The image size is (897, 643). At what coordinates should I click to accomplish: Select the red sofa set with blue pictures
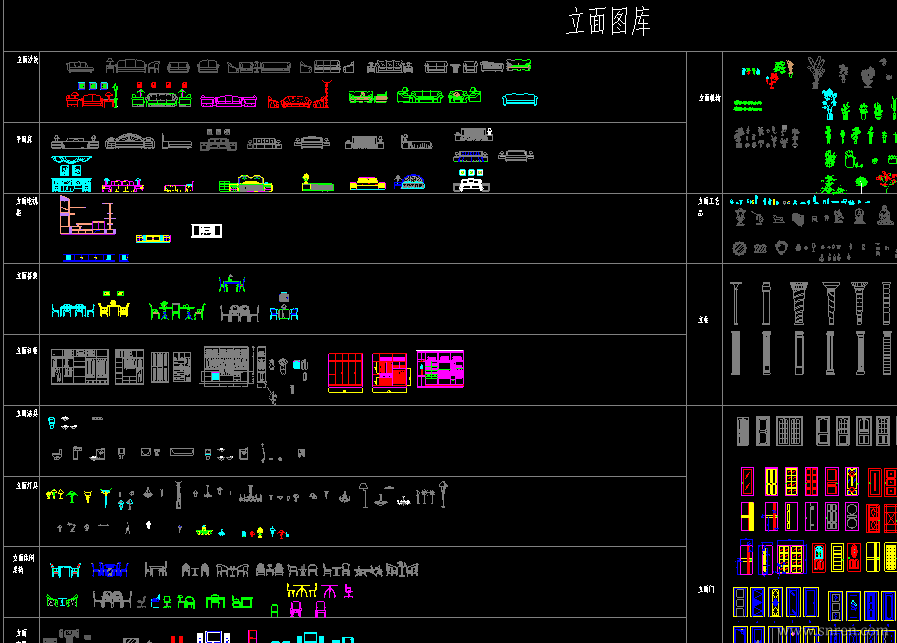coord(92,95)
